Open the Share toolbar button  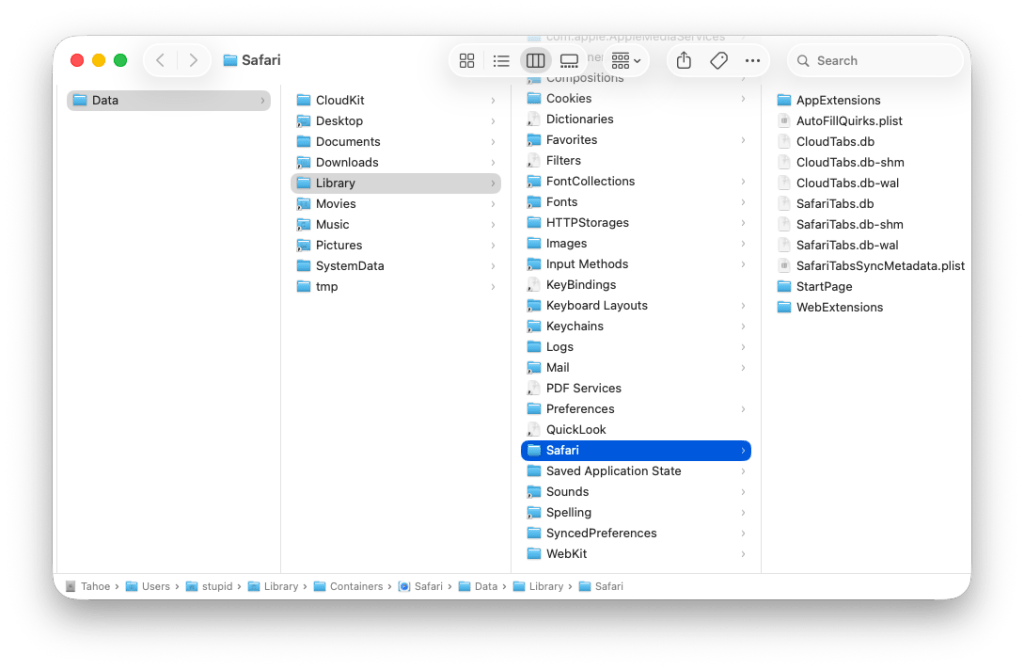point(684,61)
